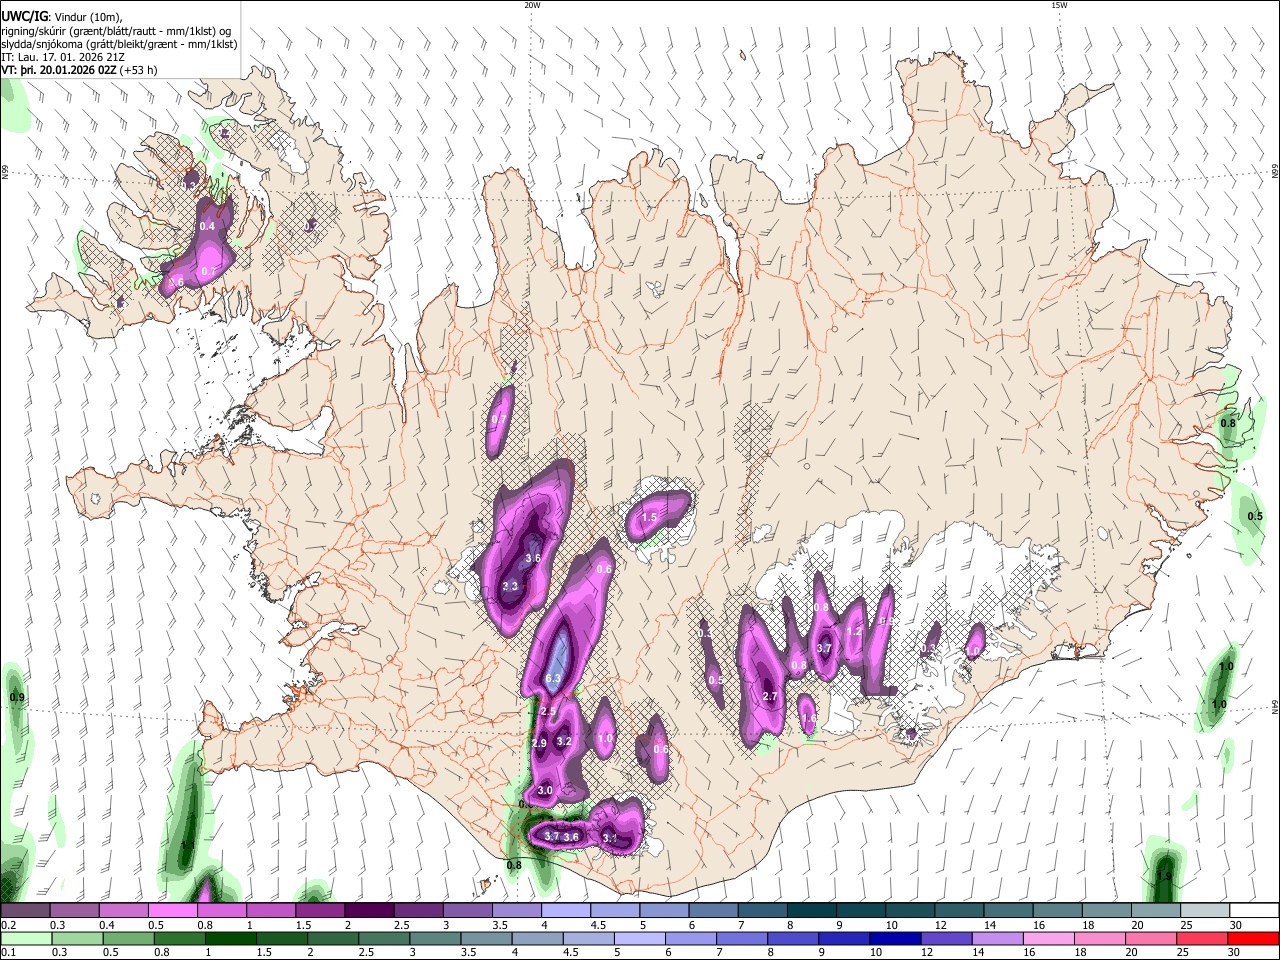Click the 15W longitude label
The height and width of the screenshot is (960, 1280).
tap(1059, 5)
